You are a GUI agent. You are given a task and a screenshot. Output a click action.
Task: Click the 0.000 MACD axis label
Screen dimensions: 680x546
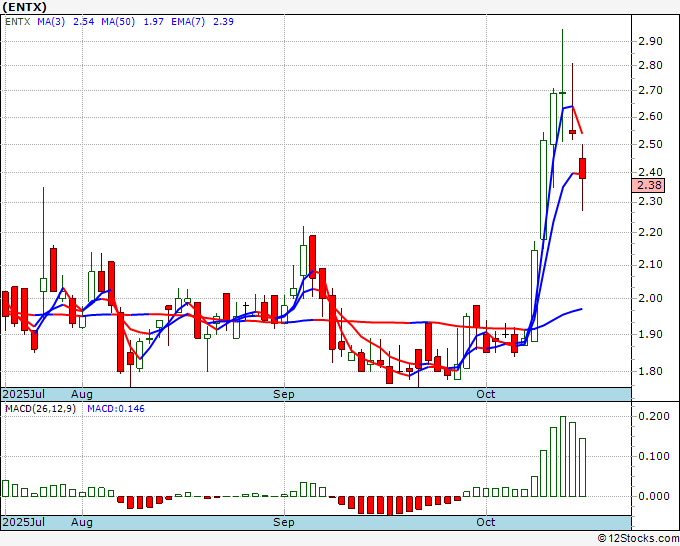click(x=654, y=496)
